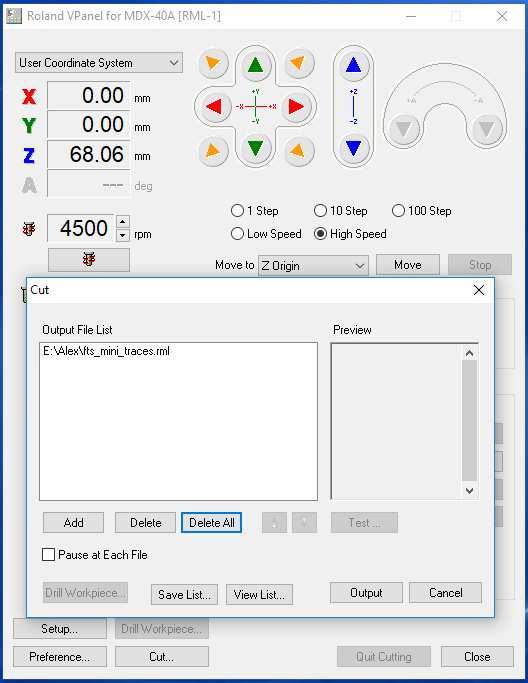The height and width of the screenshot is (683, 528).
Task: Click the Z coordinate 68.06 field
Action: 89,154
